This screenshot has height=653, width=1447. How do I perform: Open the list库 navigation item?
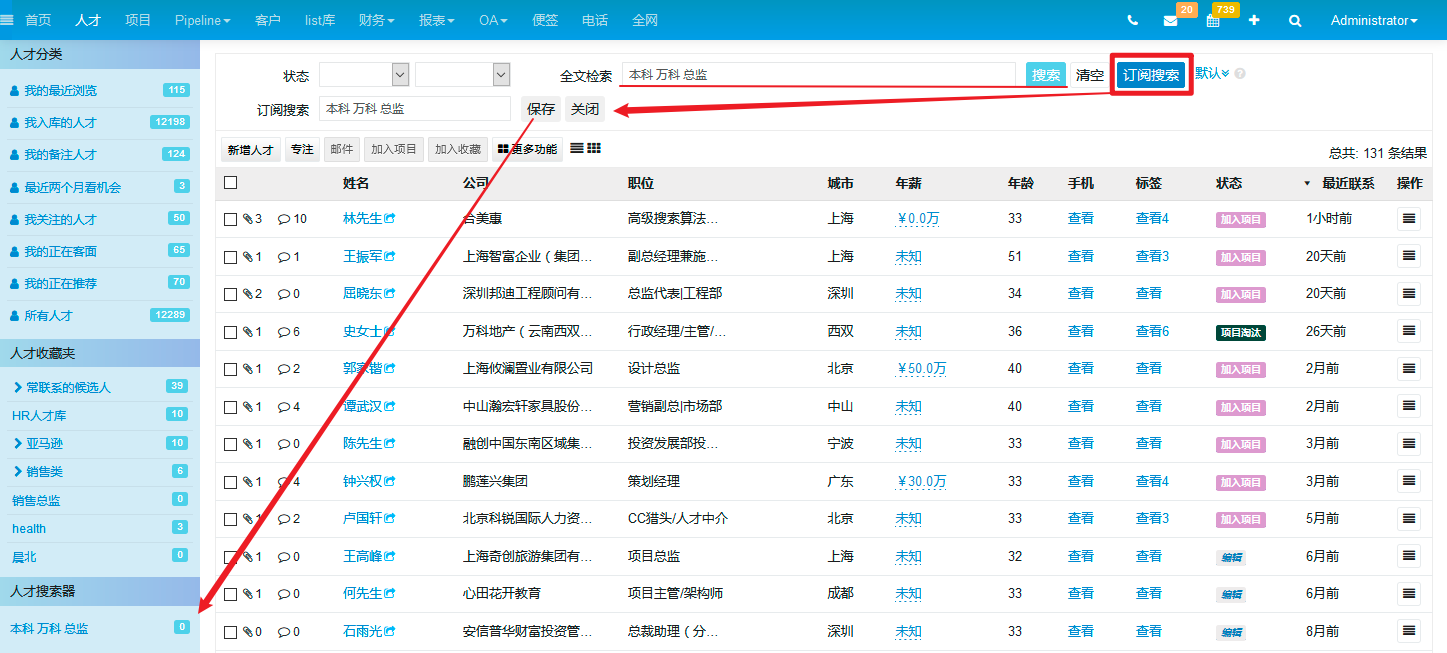point(320,20)
